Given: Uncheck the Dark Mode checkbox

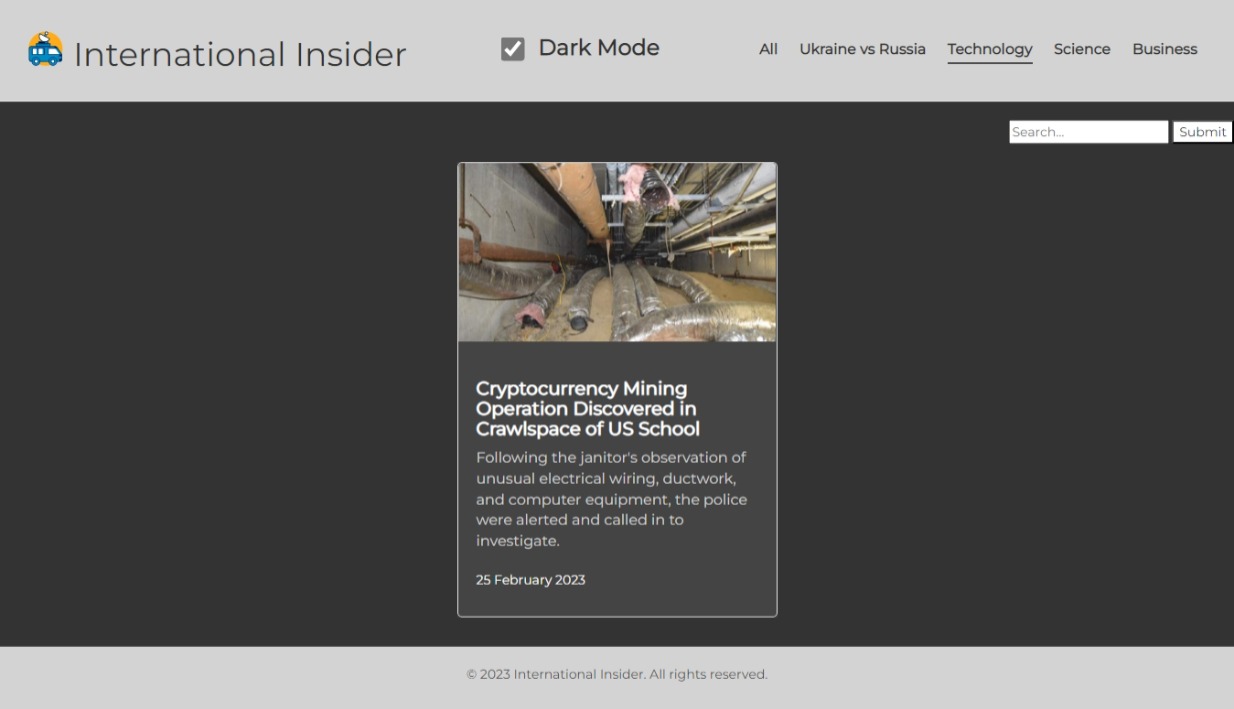Looking at the screenshot, I should (512, 49).
